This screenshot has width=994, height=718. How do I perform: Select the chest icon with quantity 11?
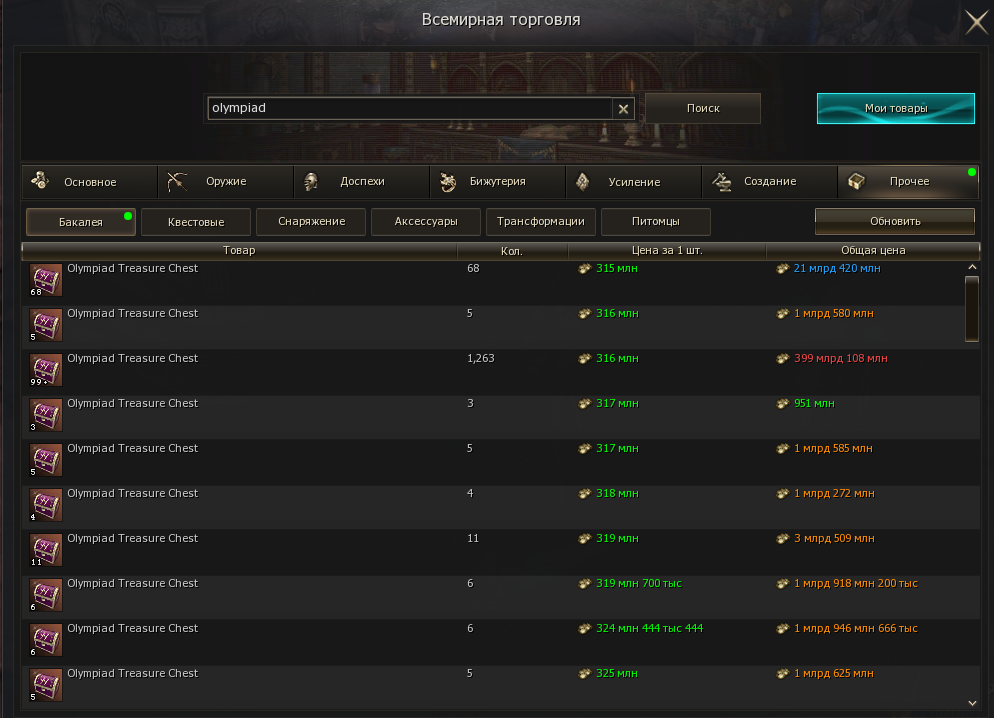[x=46, y=551]
